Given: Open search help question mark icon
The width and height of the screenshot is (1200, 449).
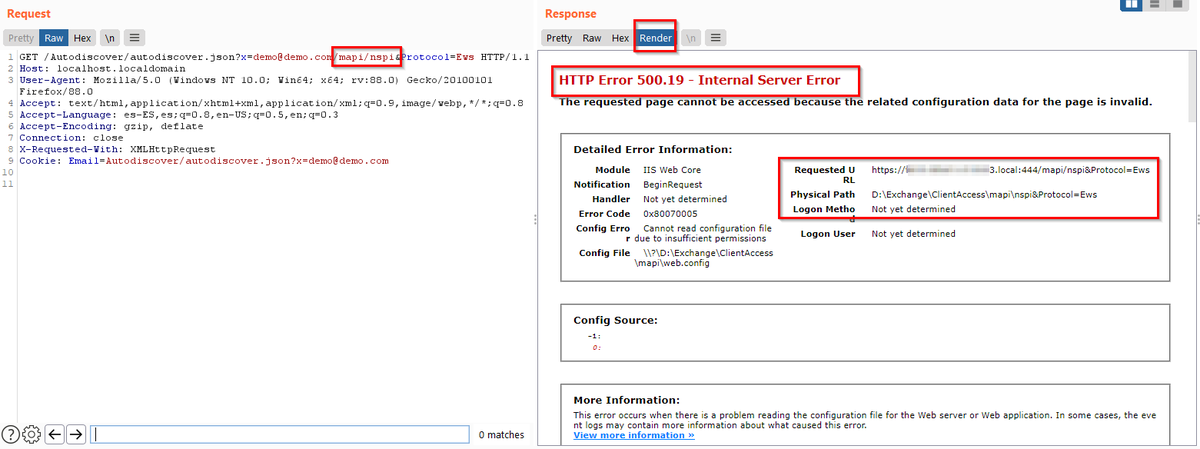Looking at the screenshot, I should (x=11, y=434).
